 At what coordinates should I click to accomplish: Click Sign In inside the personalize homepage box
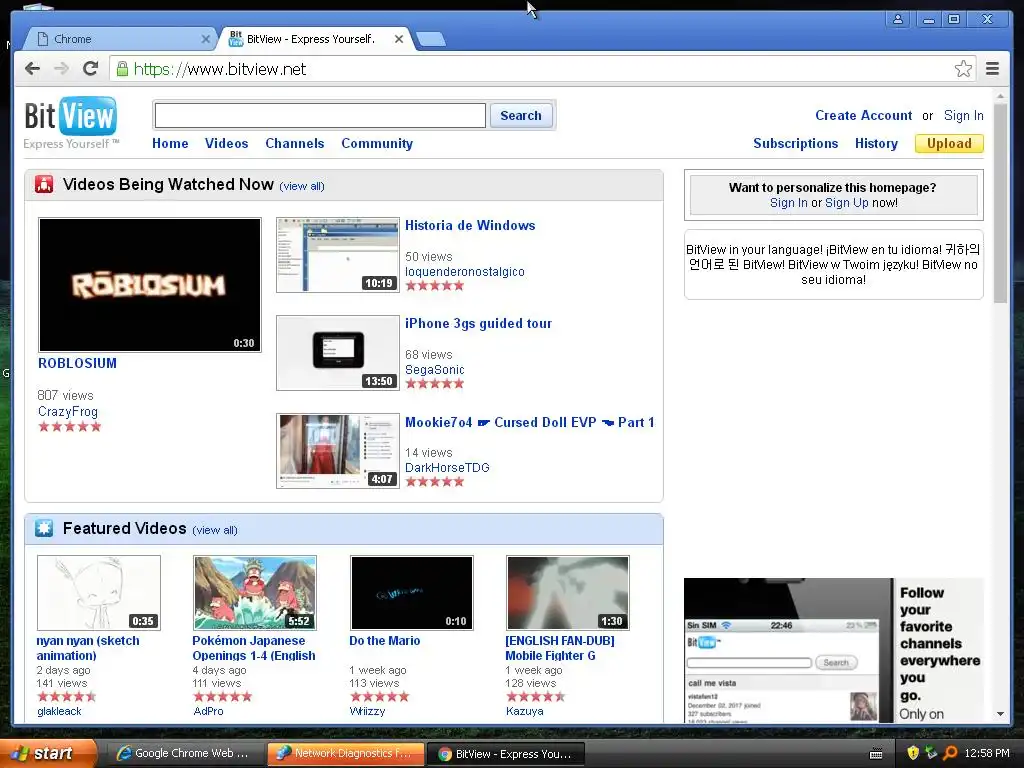pos(788,203)
